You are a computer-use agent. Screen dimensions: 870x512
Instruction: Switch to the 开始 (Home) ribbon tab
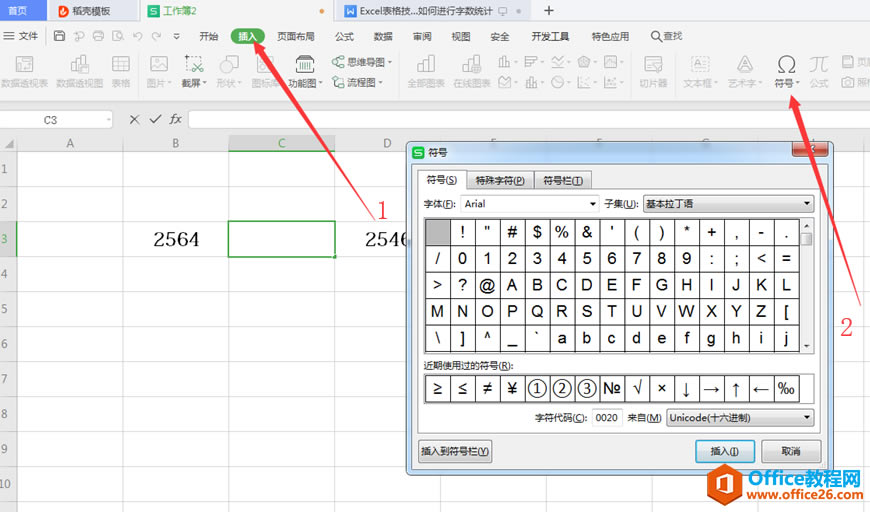coord(209,37)
